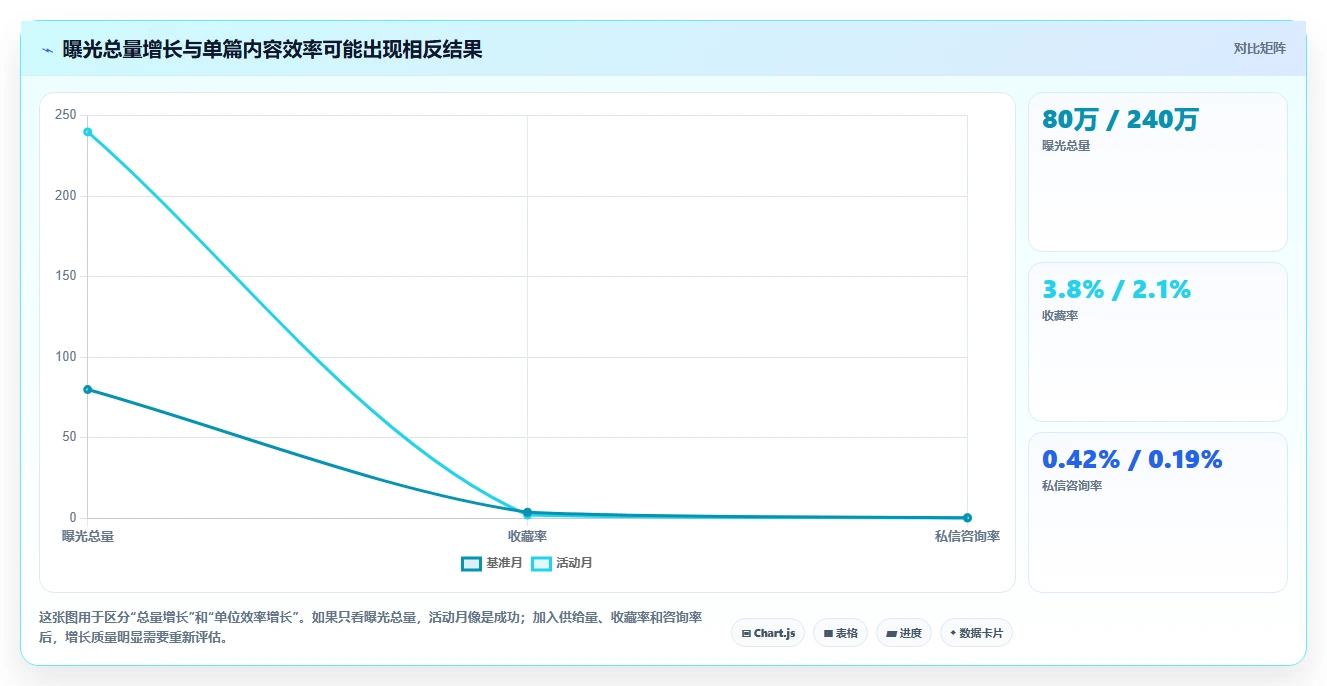Click the 对比矩阵 label in header
The width and height of the screenshot is (1327, 686).
pos(1259,48)
